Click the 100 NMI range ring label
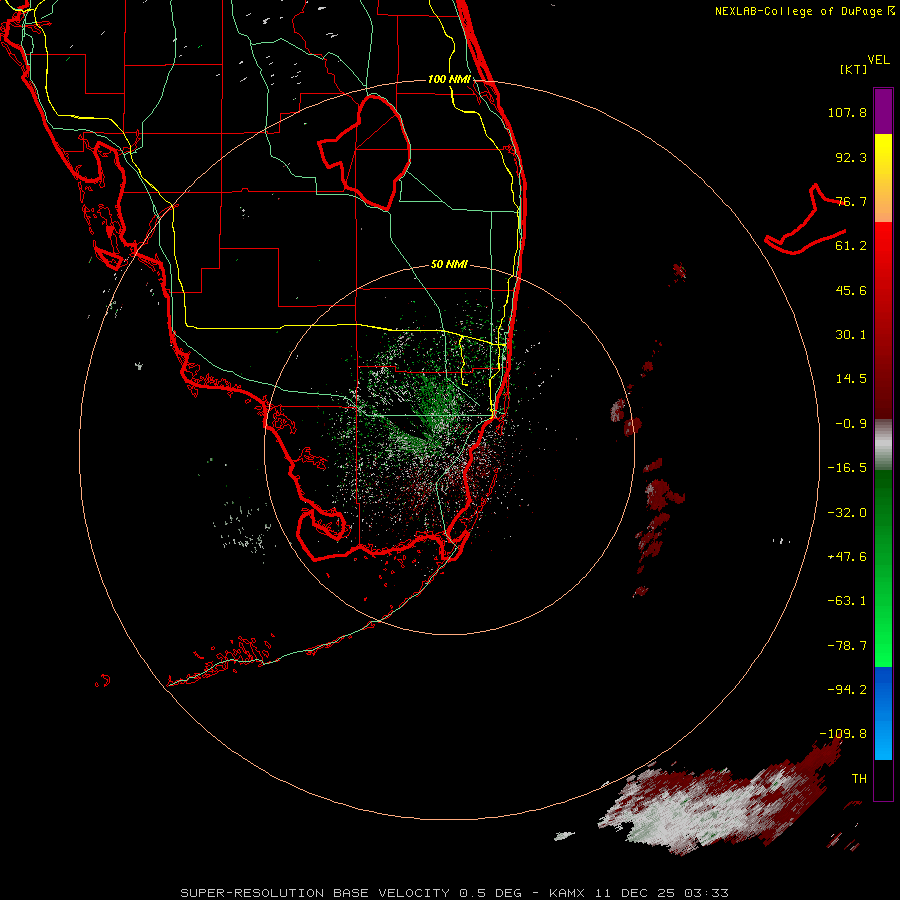The height and width of the screenshot is (900, 900). (x=449, y=79)
